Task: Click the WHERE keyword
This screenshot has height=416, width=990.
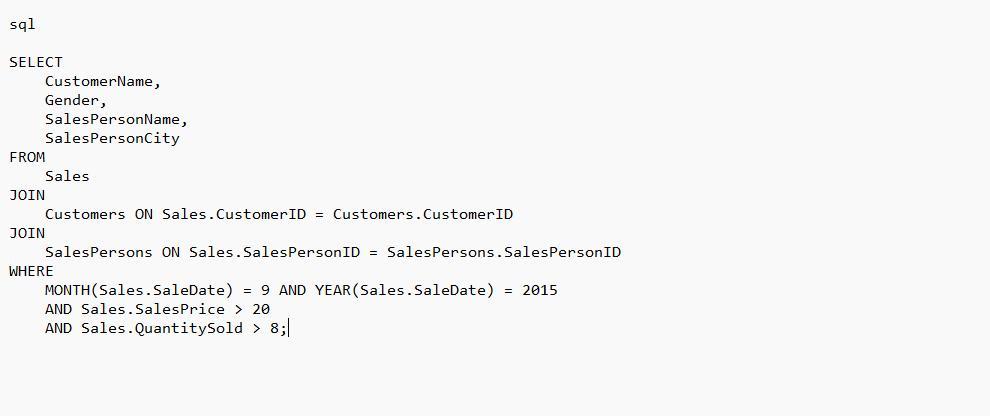Action: pyautogui.click(x=31, y=271)
